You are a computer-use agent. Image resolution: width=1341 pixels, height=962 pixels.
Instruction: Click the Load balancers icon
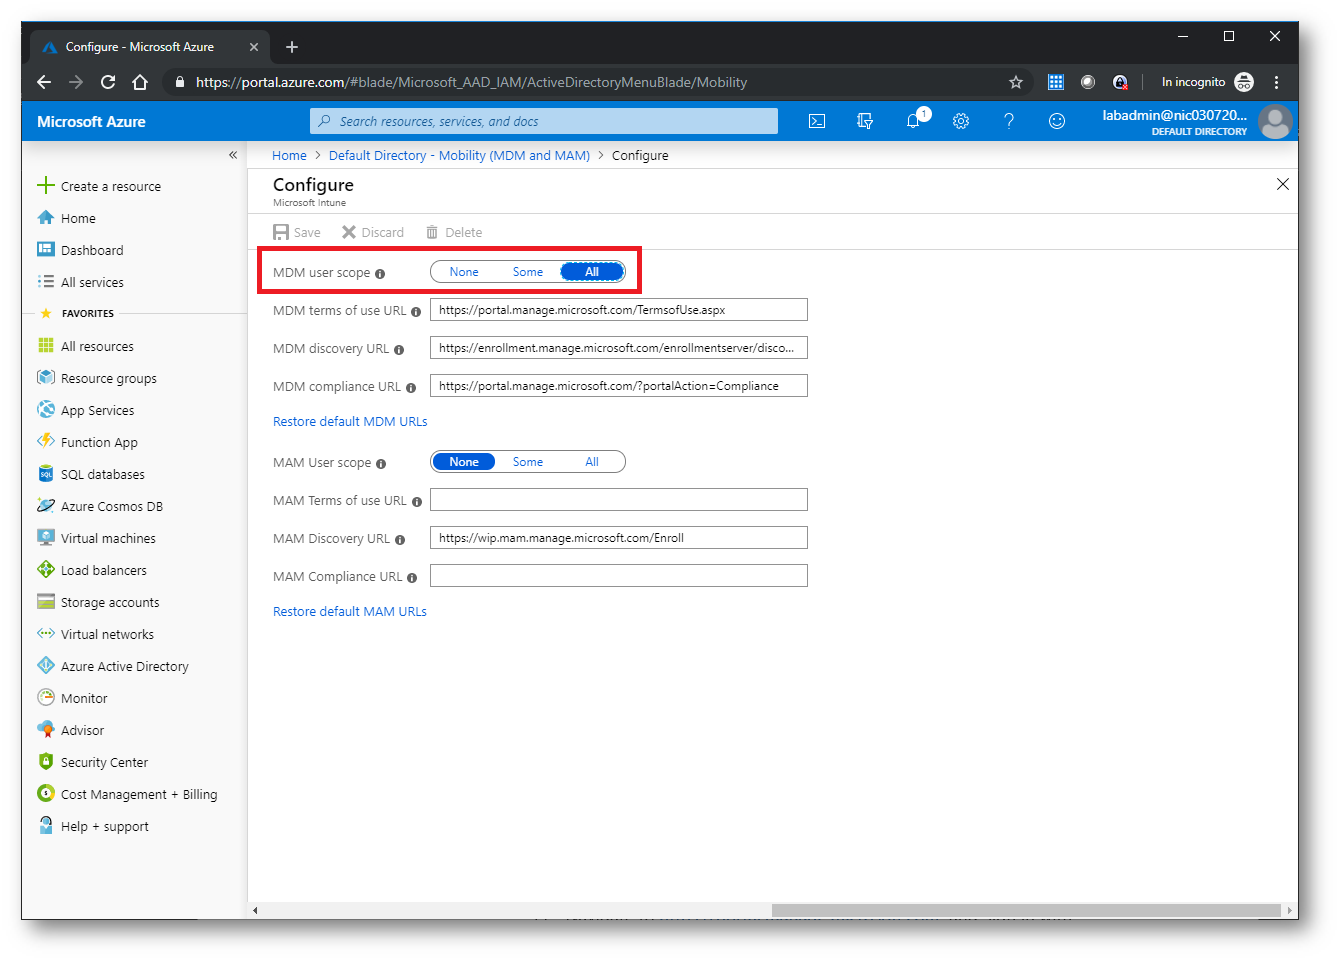tap(45, 570)
